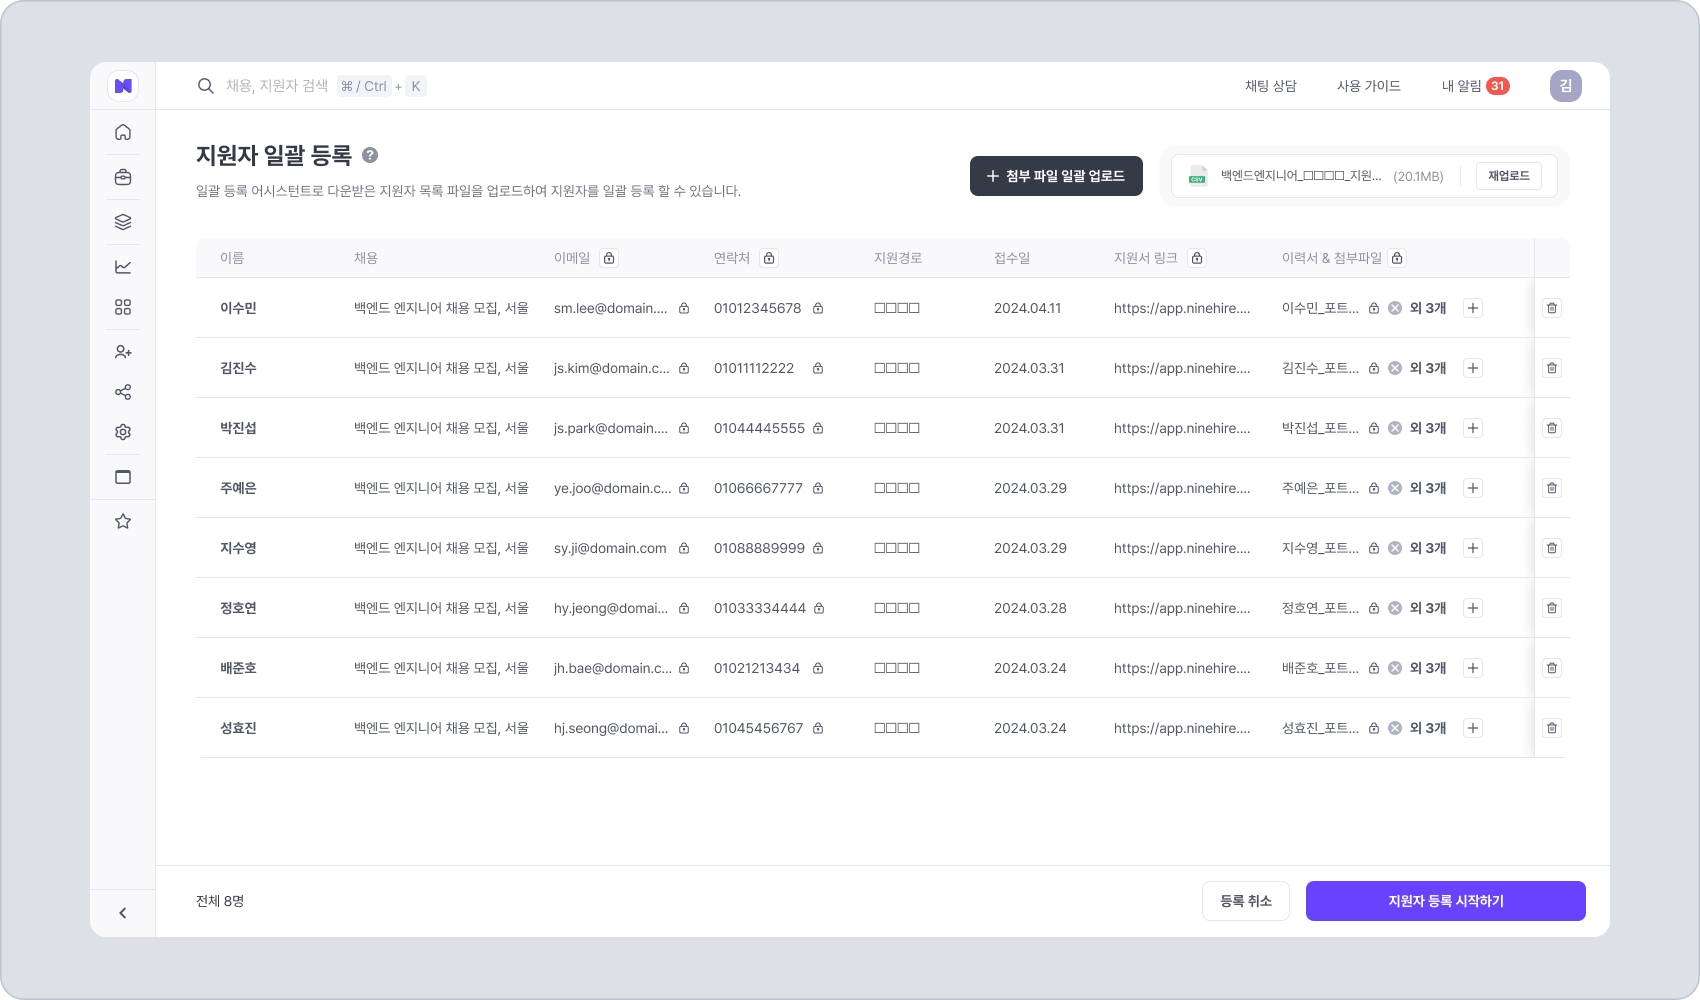Image resolution: width=1700 pixels, height=1000 pixels.
Task: Open the line chart analytics icon
Action: tap(123, 267)
